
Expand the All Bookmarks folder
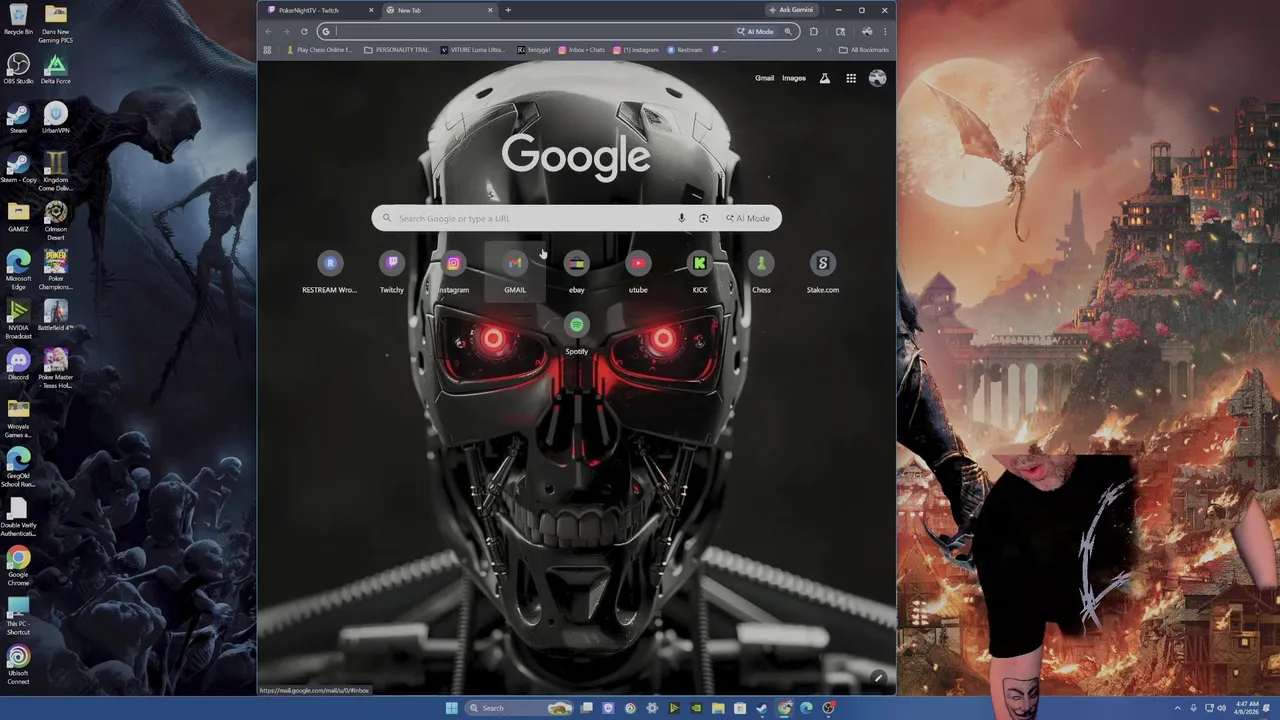[x=864, y=50]
